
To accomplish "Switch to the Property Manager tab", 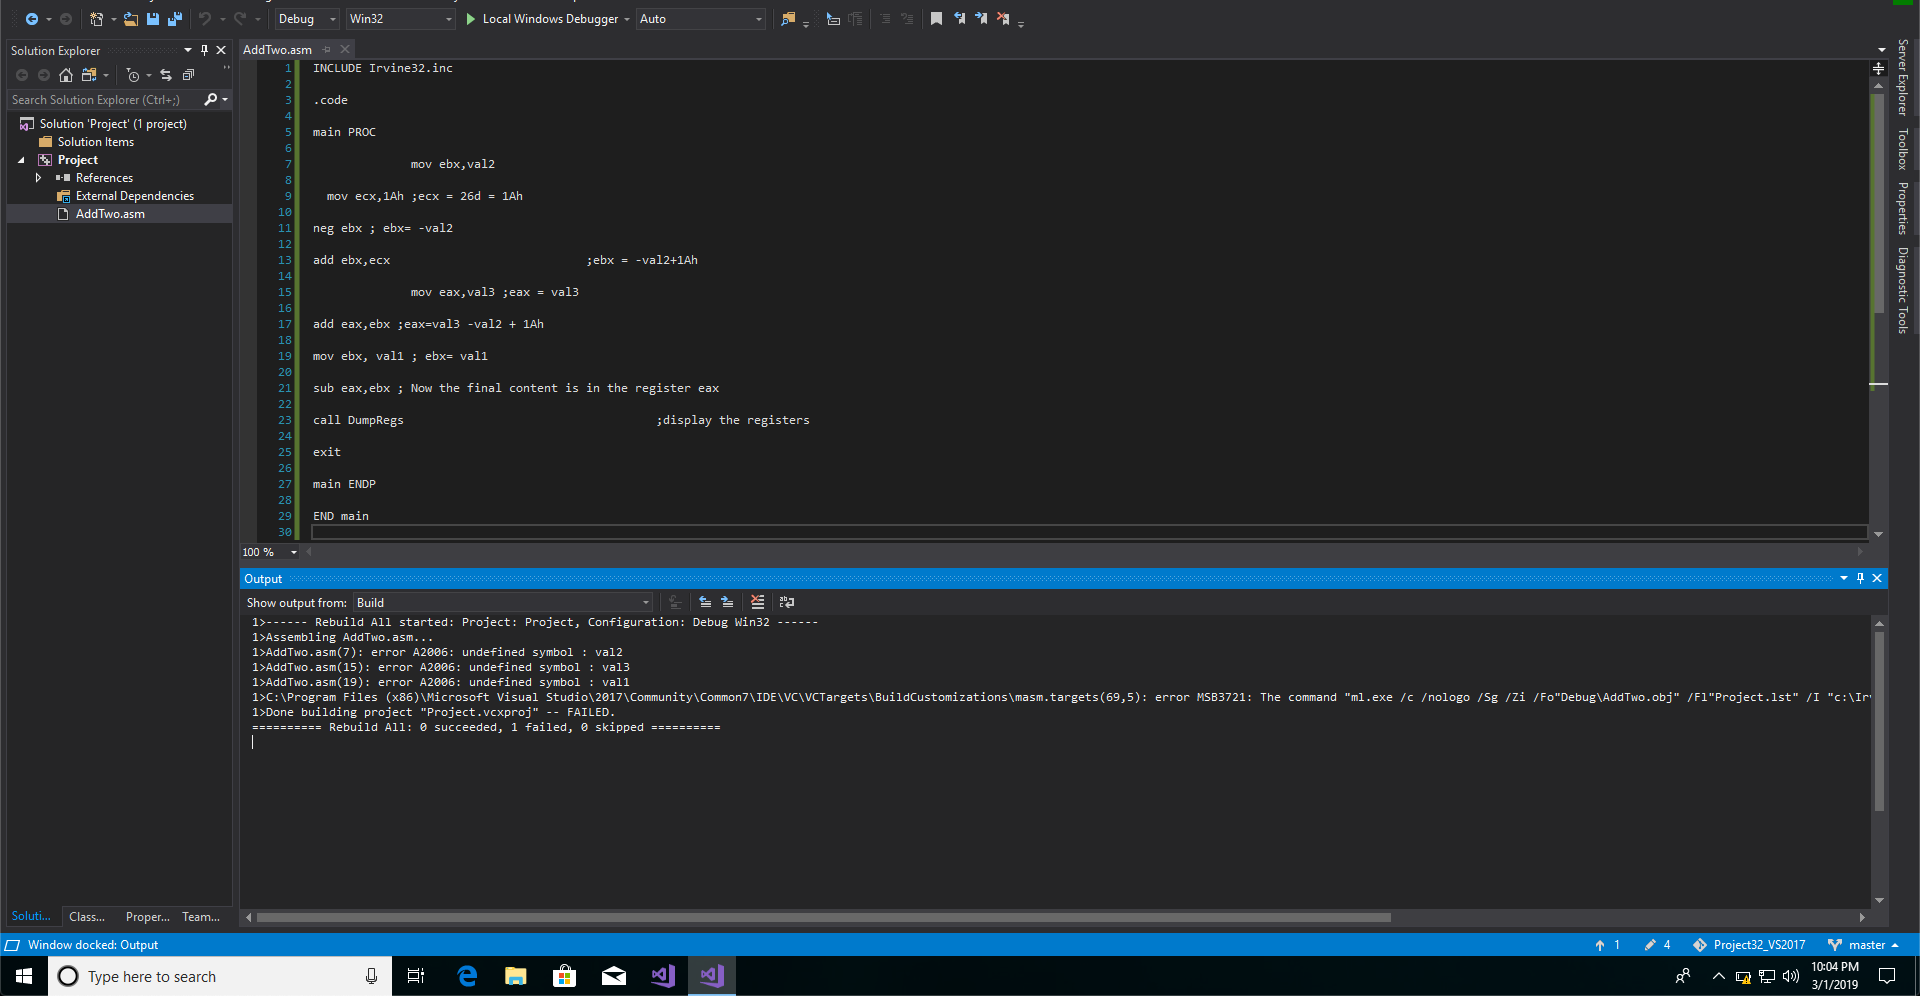I will (148, 917).
